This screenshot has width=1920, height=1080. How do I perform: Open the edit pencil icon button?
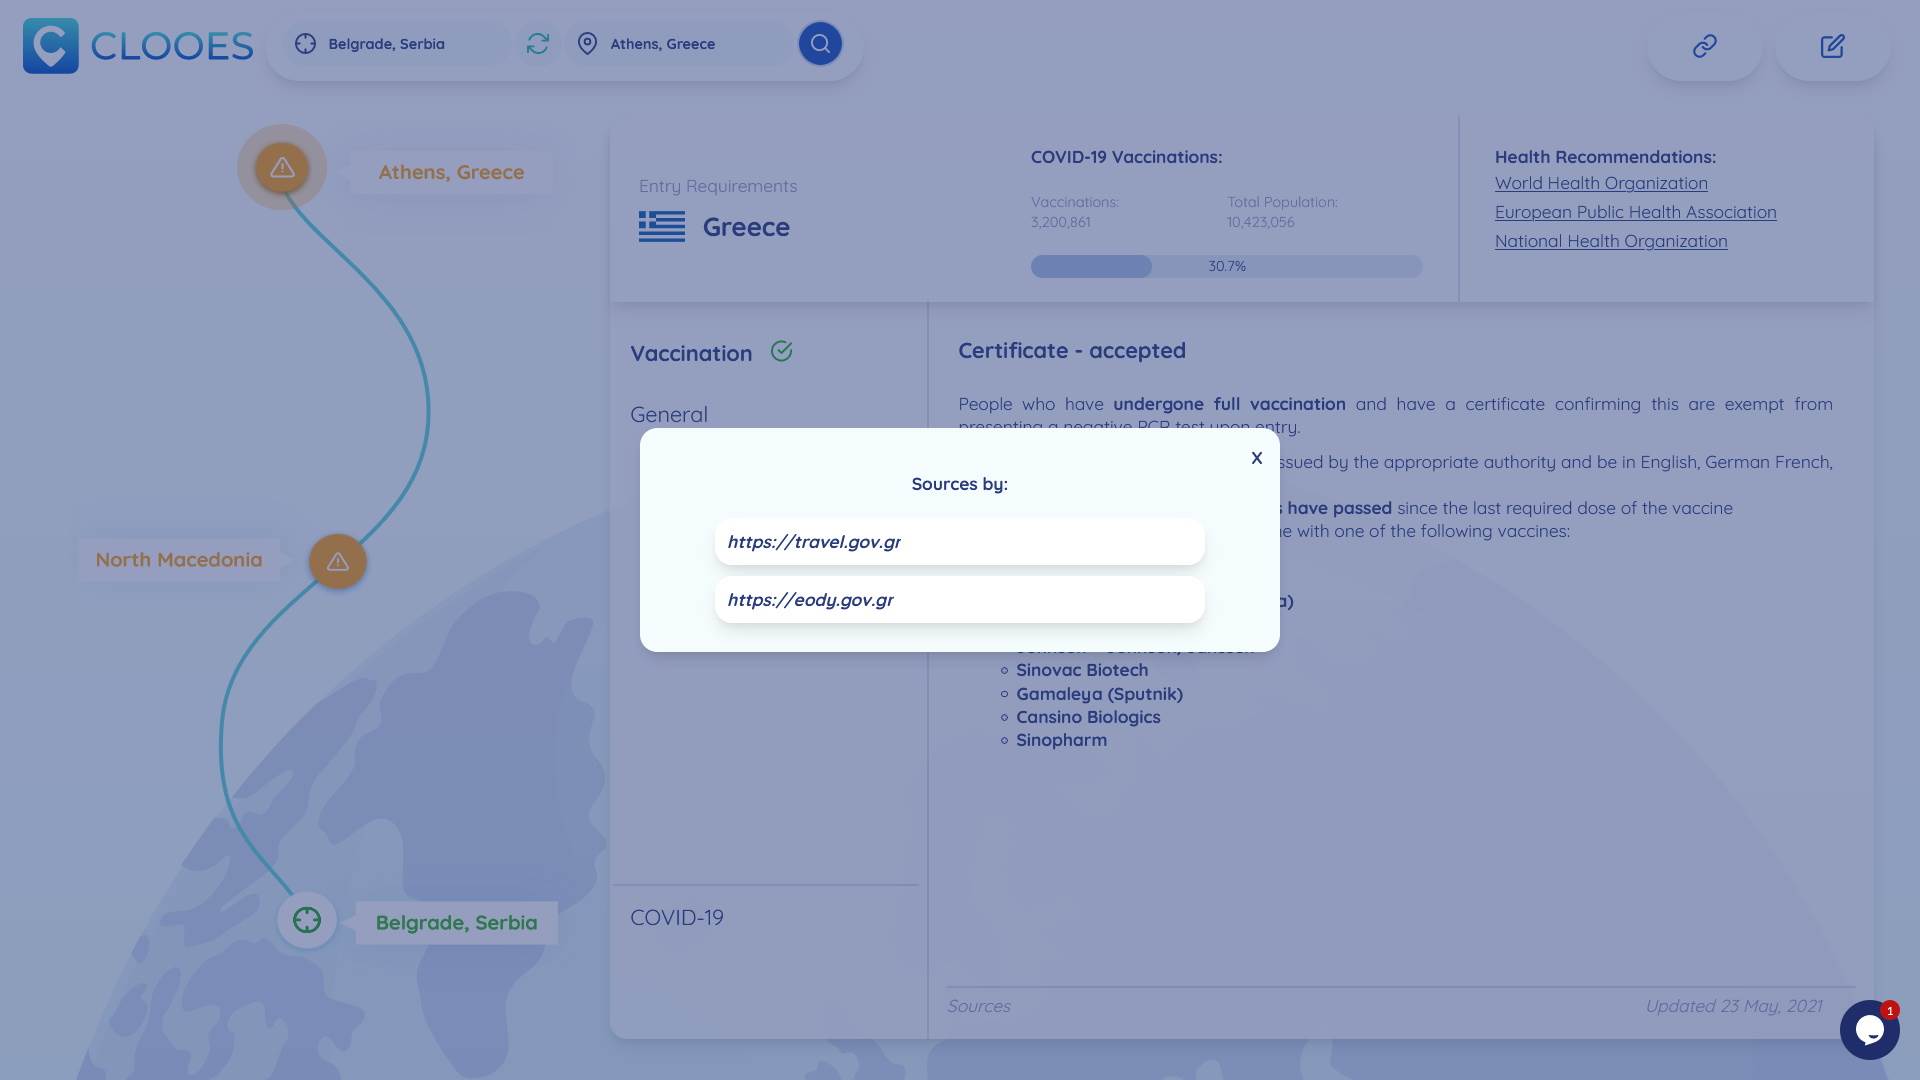(x=1832, y=46)
